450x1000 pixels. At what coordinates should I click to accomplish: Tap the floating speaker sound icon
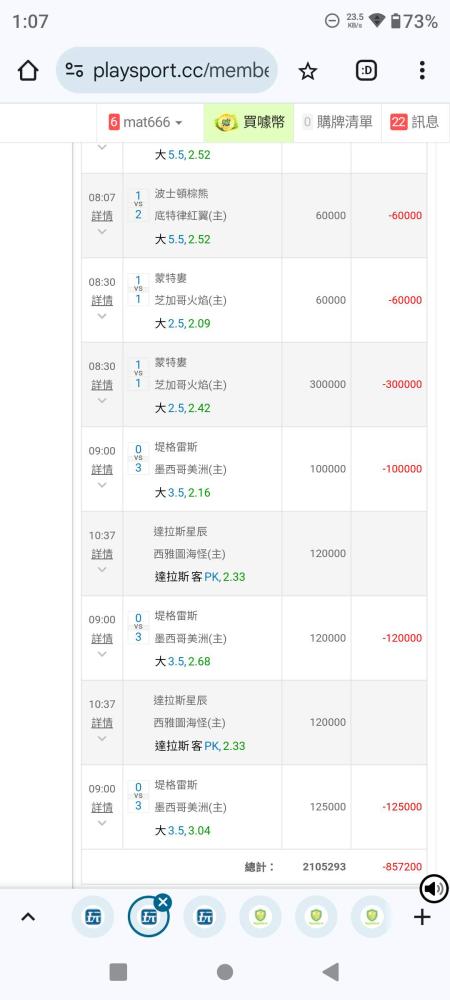click(434, 888)
